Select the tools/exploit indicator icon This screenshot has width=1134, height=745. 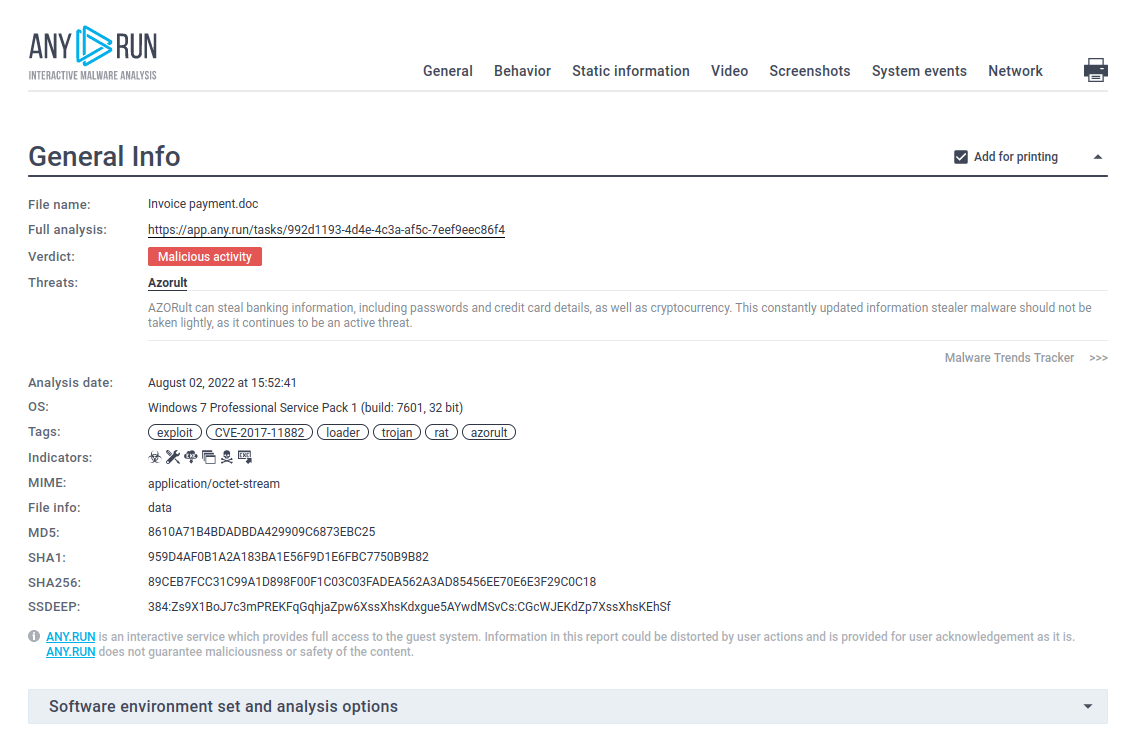pos(172,456)
